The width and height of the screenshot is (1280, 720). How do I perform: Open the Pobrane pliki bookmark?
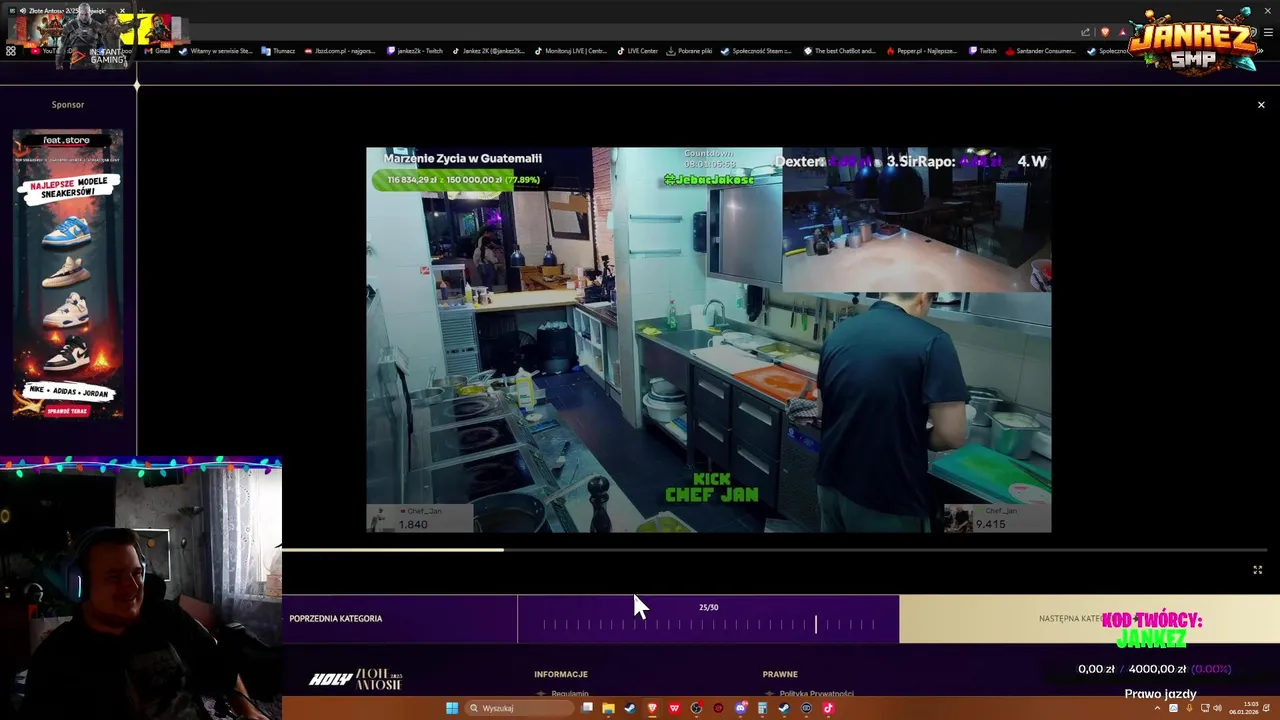690,51
